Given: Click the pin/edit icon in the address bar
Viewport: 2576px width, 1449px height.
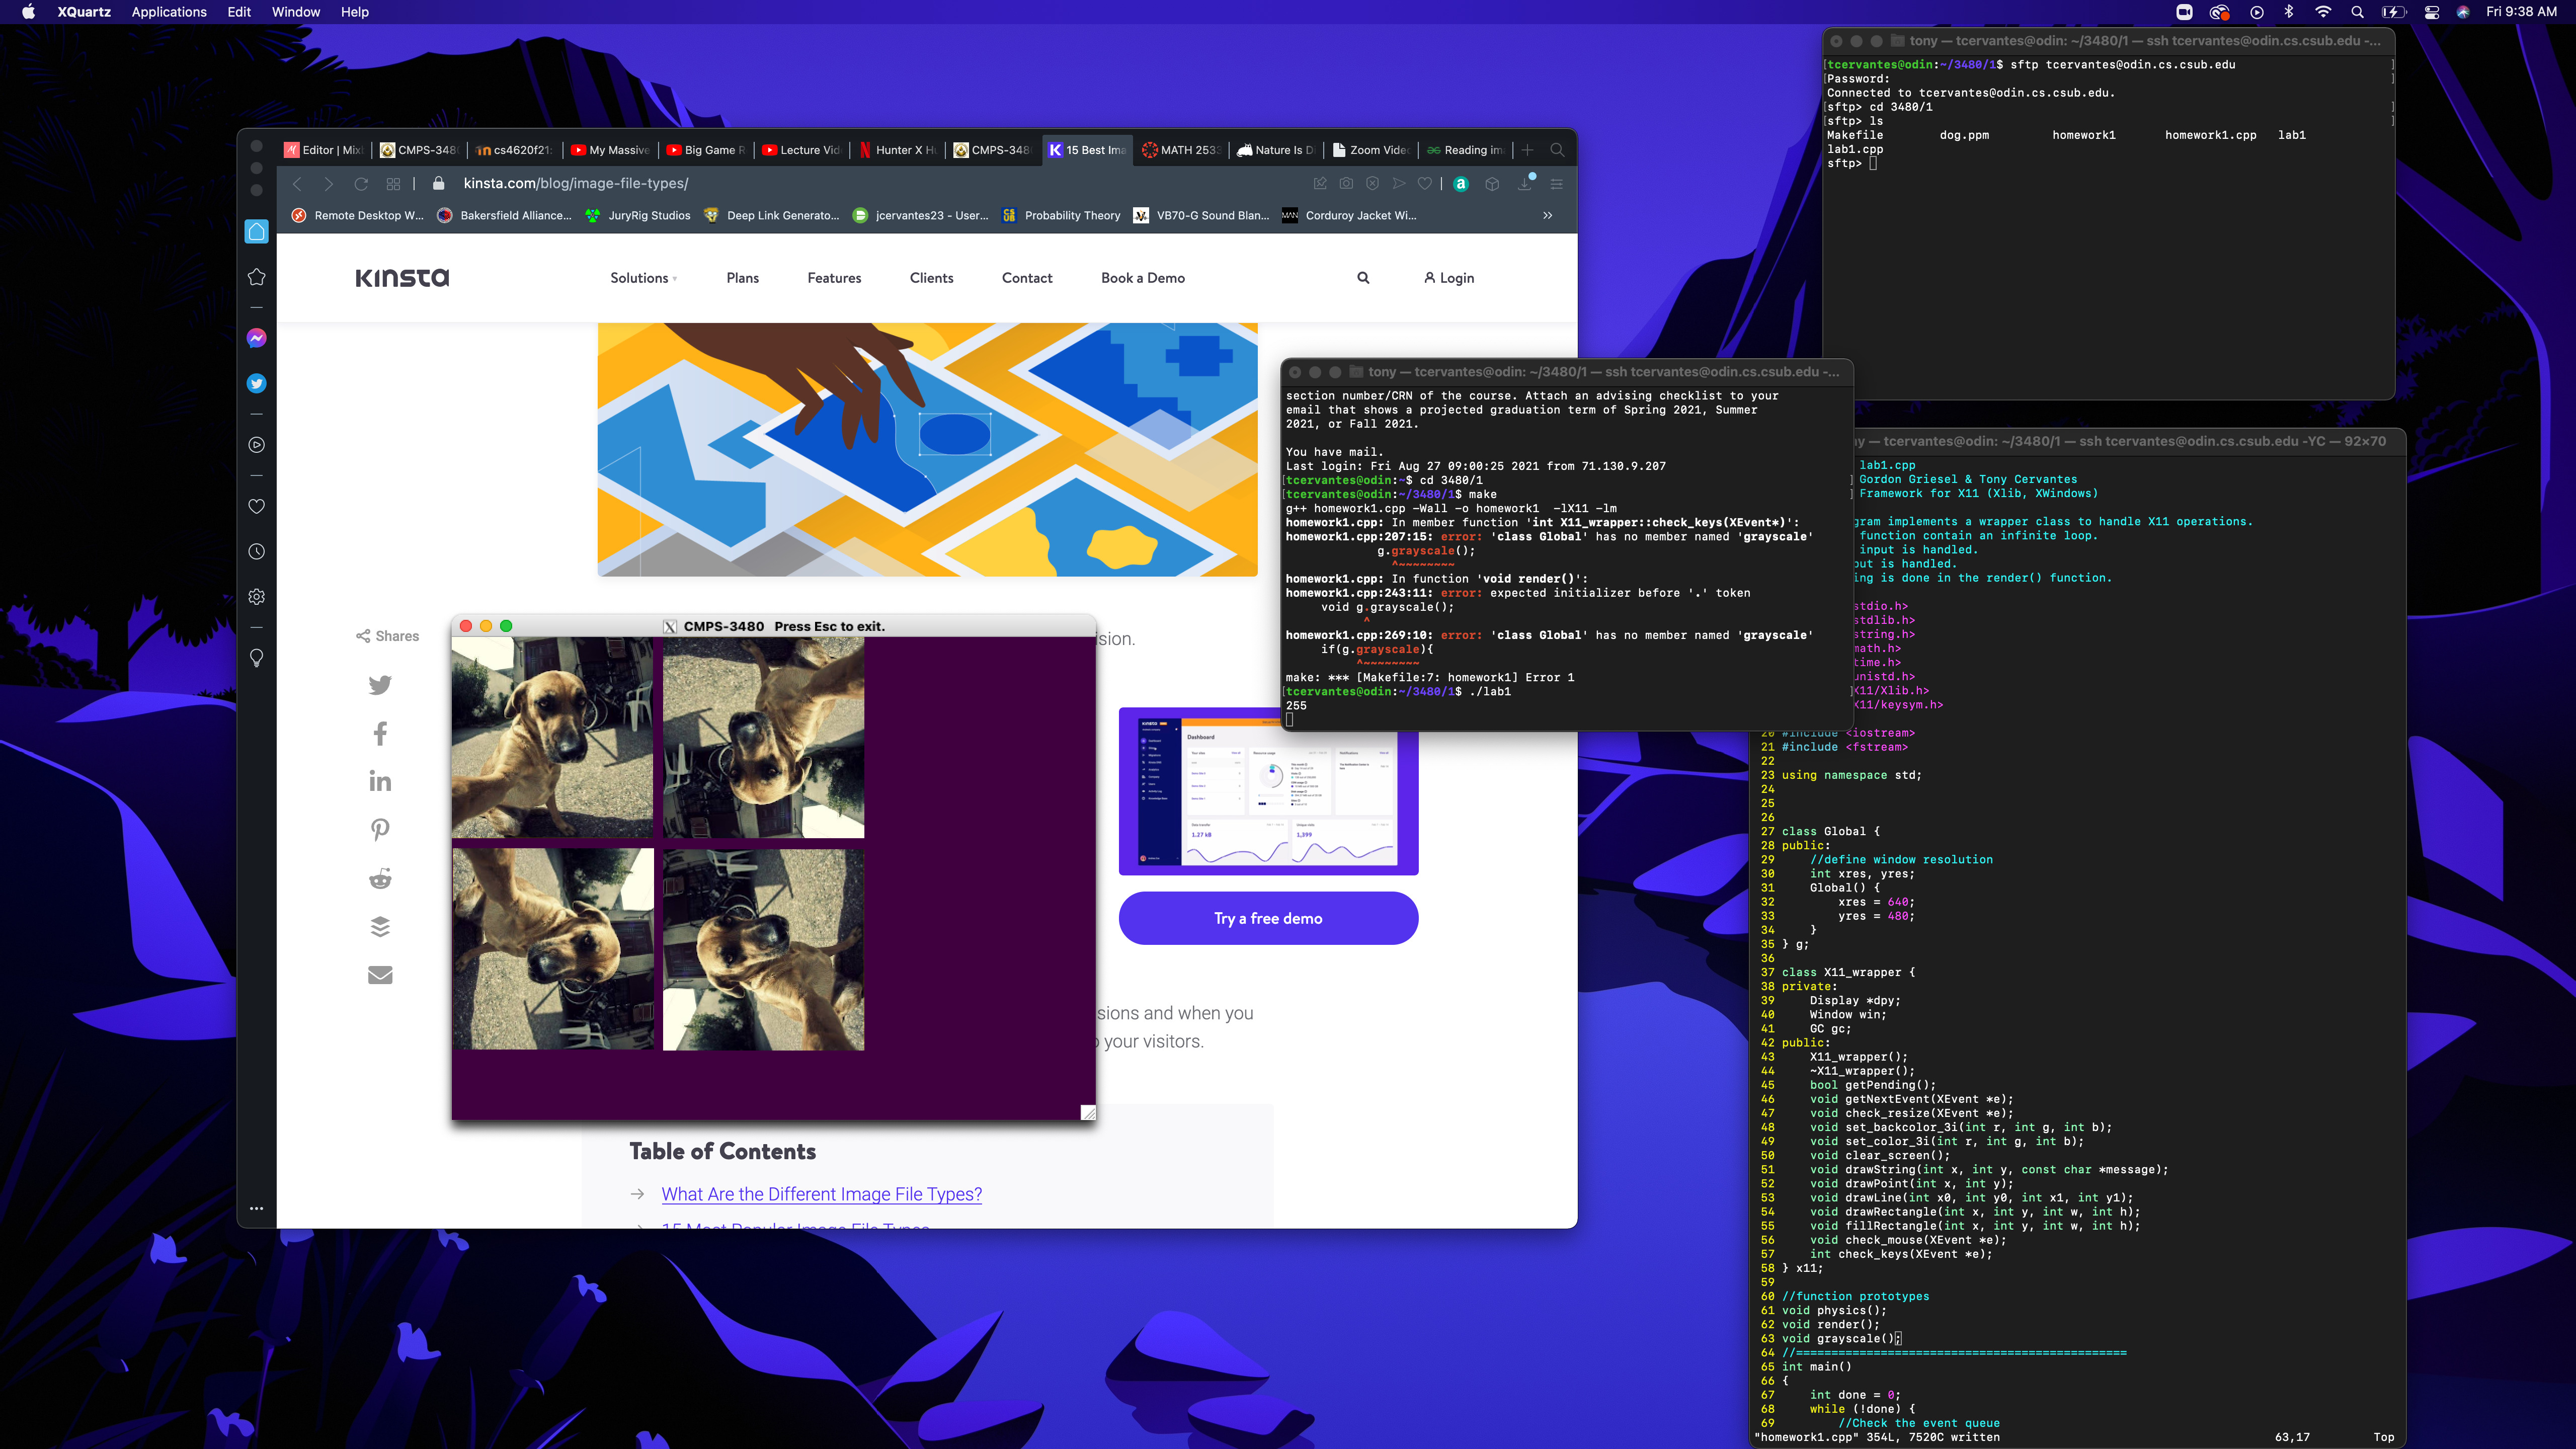Looking at the screenshot, I should click(x=1320, y=184).
